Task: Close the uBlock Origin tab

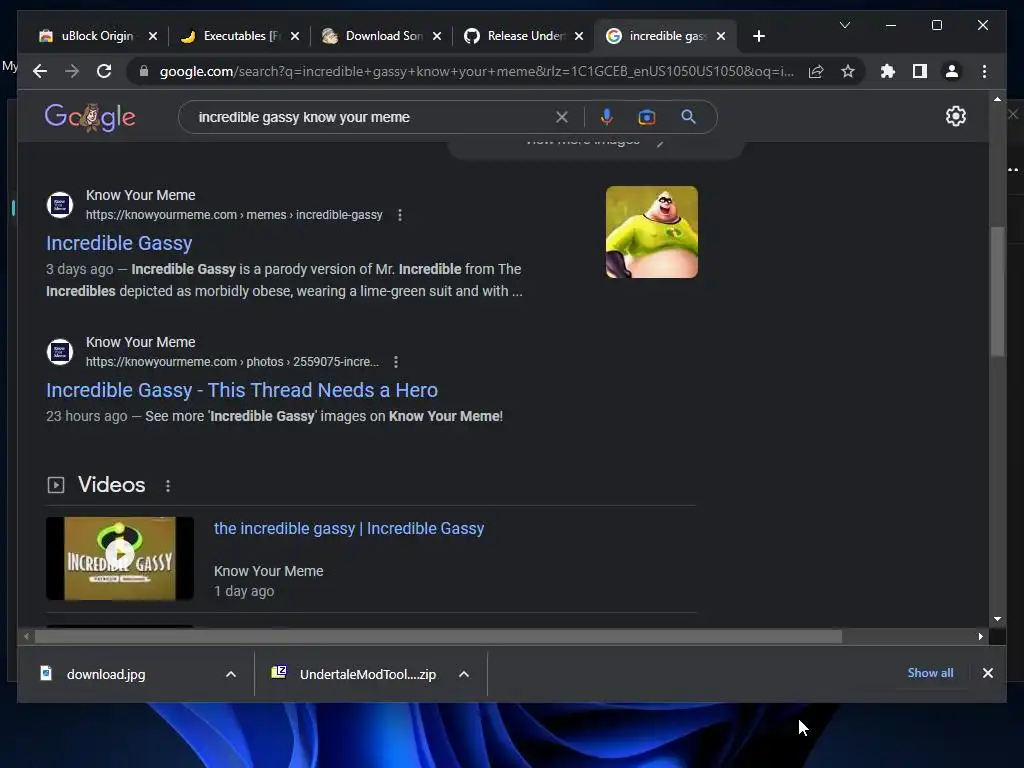Action: (153, 36)
